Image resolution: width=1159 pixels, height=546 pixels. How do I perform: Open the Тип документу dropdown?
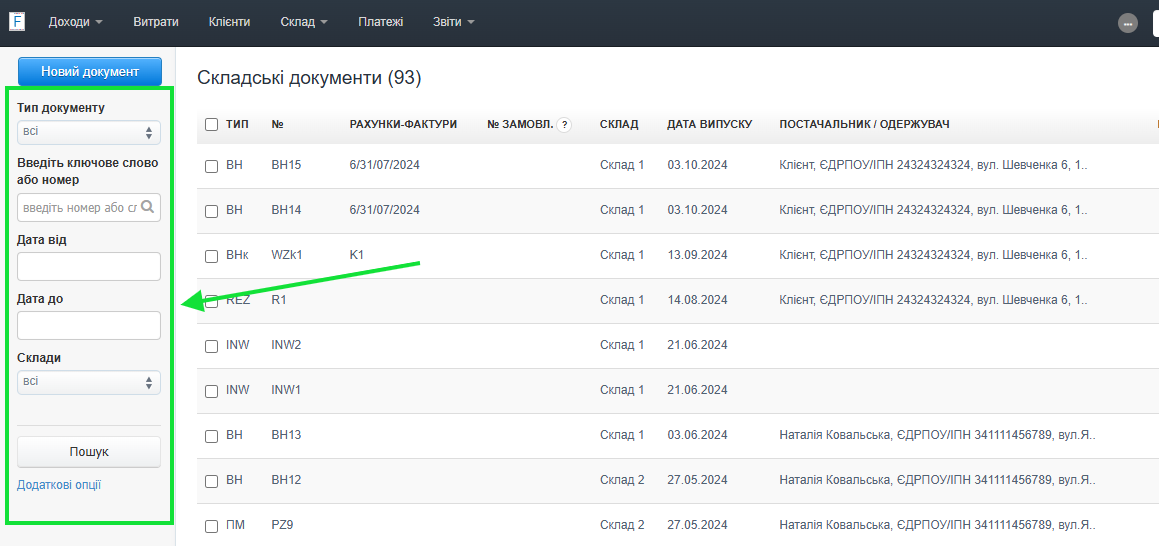[89, 132]
